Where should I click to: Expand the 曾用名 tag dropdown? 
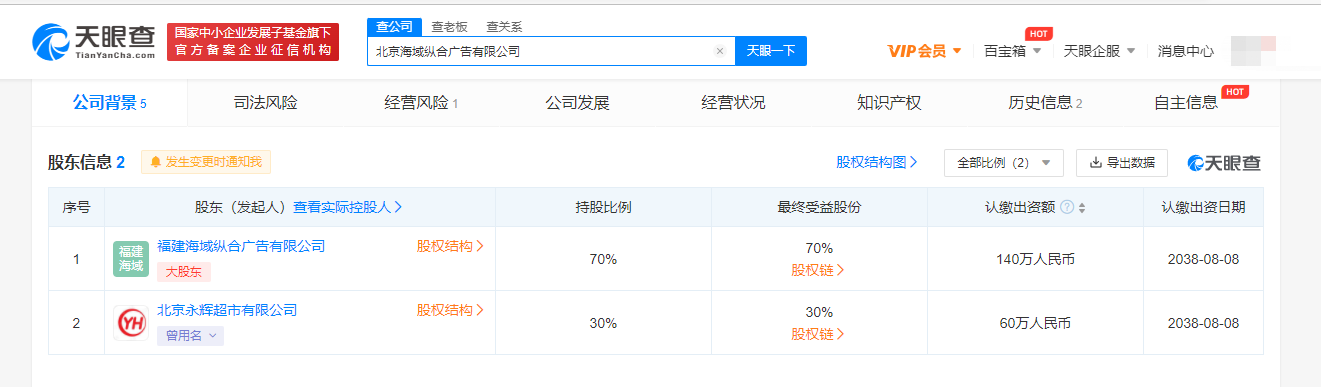[x=190, y=336]
